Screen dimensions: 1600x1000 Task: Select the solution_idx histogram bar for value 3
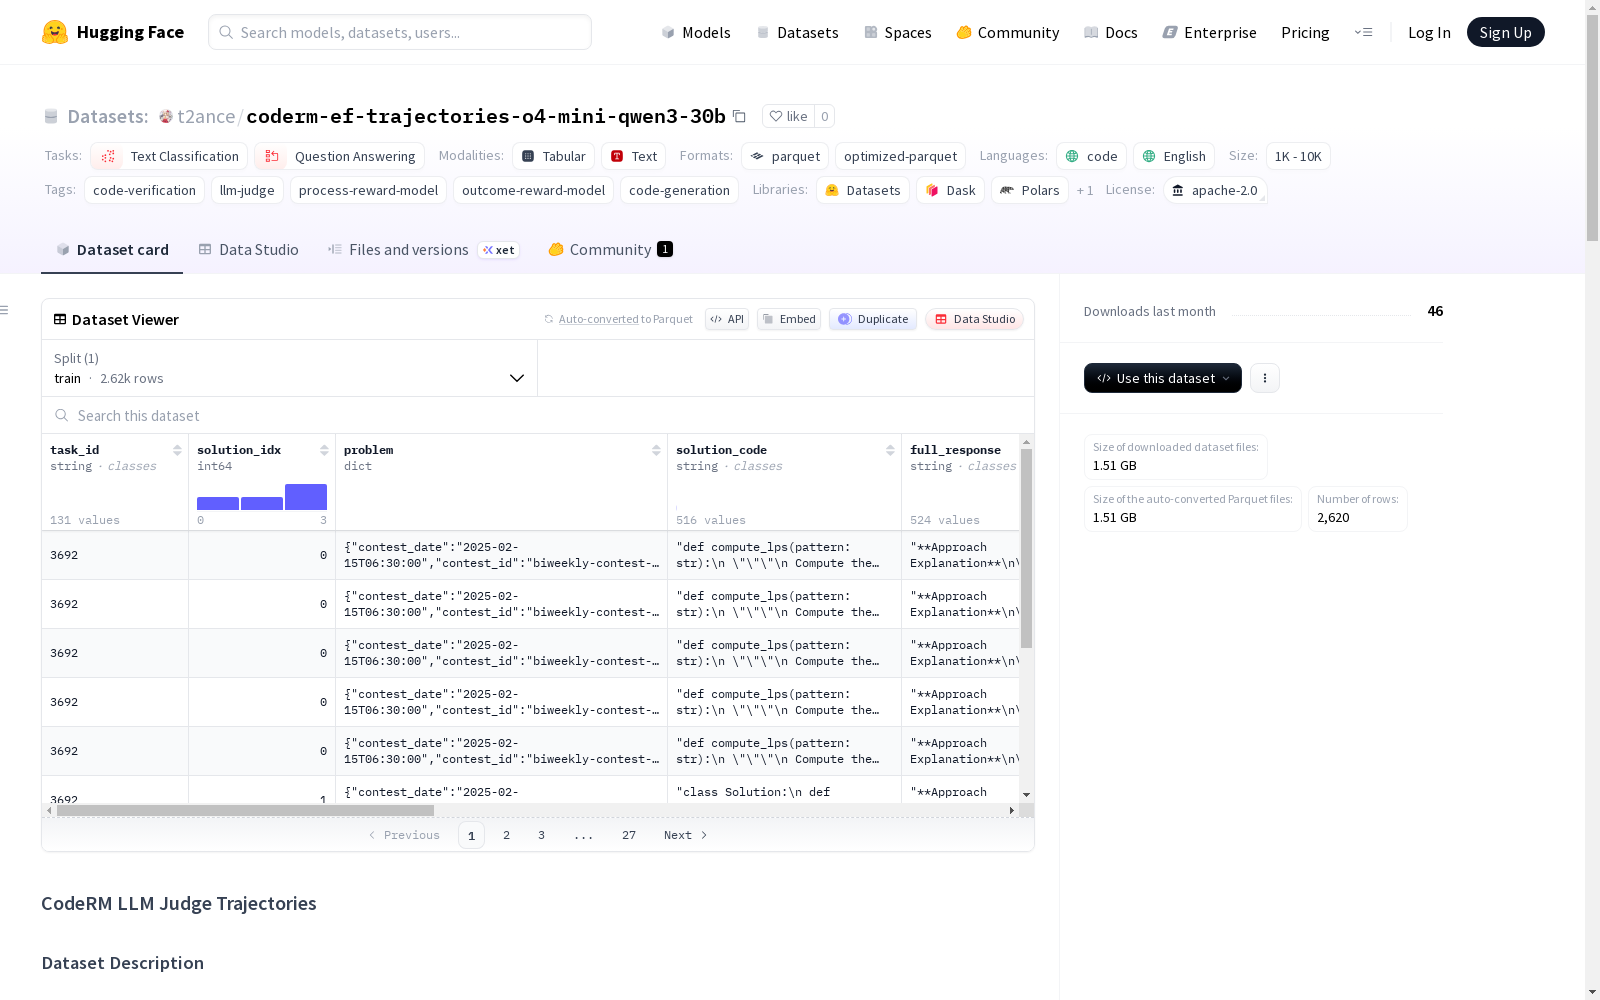coord(306,497)
